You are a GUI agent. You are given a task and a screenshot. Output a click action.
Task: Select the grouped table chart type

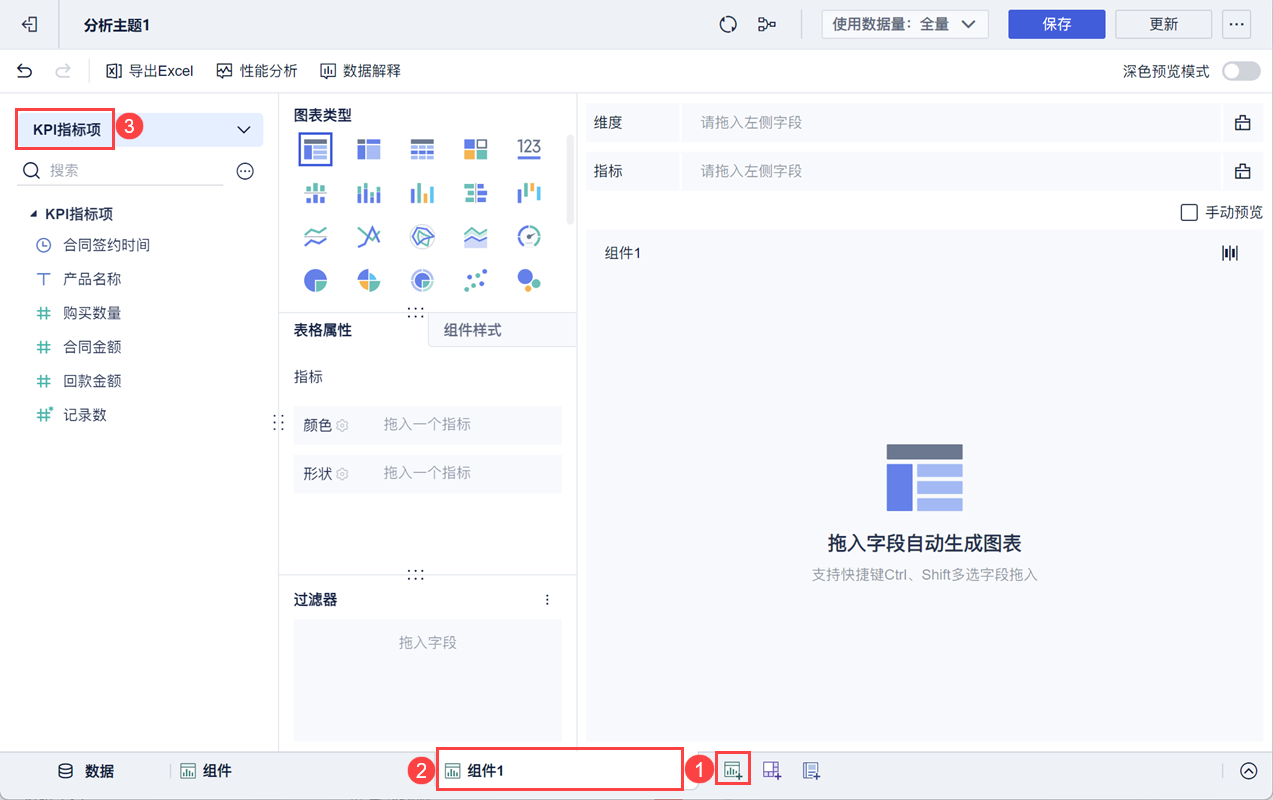(x=315, y=150)
